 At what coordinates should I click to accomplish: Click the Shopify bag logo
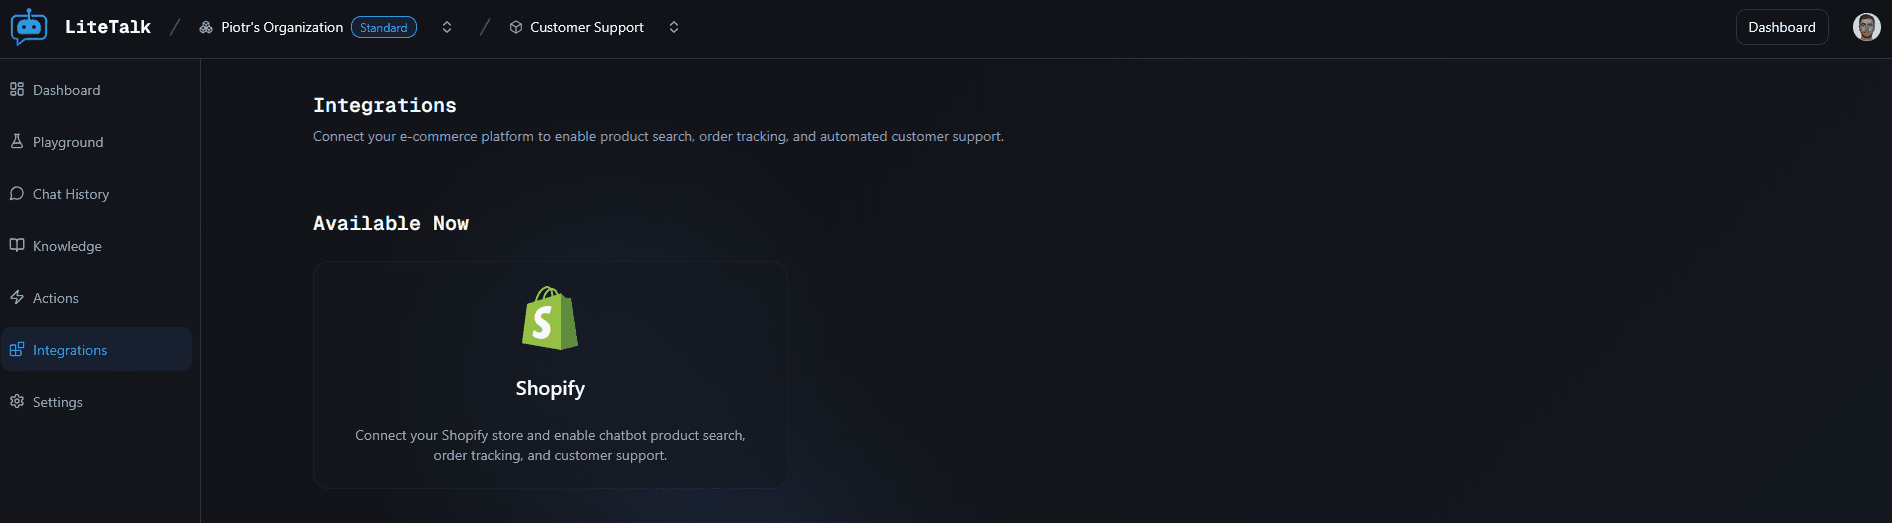(x=550, y=318)
